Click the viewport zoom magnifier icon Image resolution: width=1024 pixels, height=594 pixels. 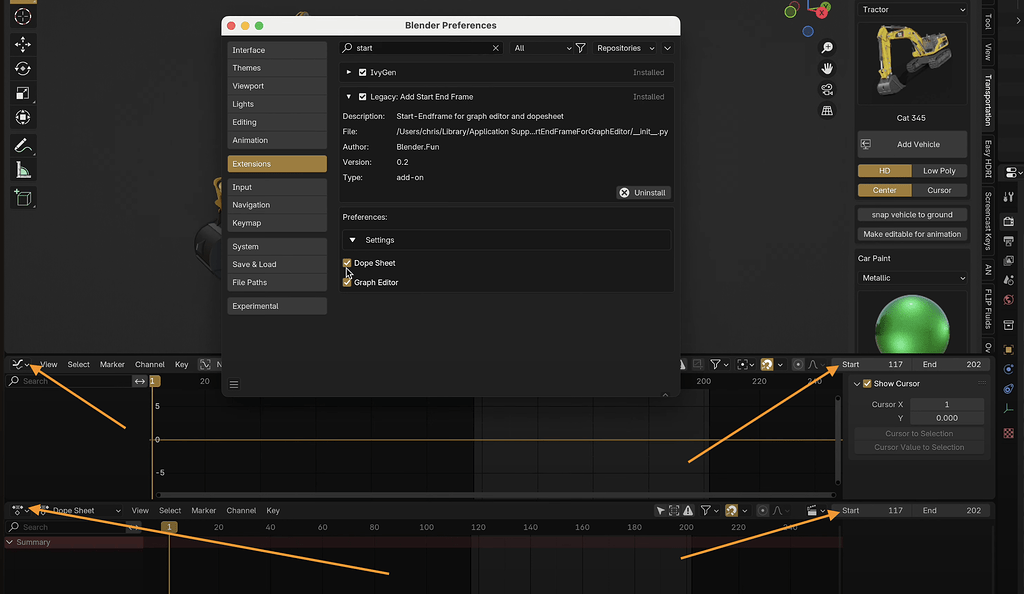click(x=827, y=48)
